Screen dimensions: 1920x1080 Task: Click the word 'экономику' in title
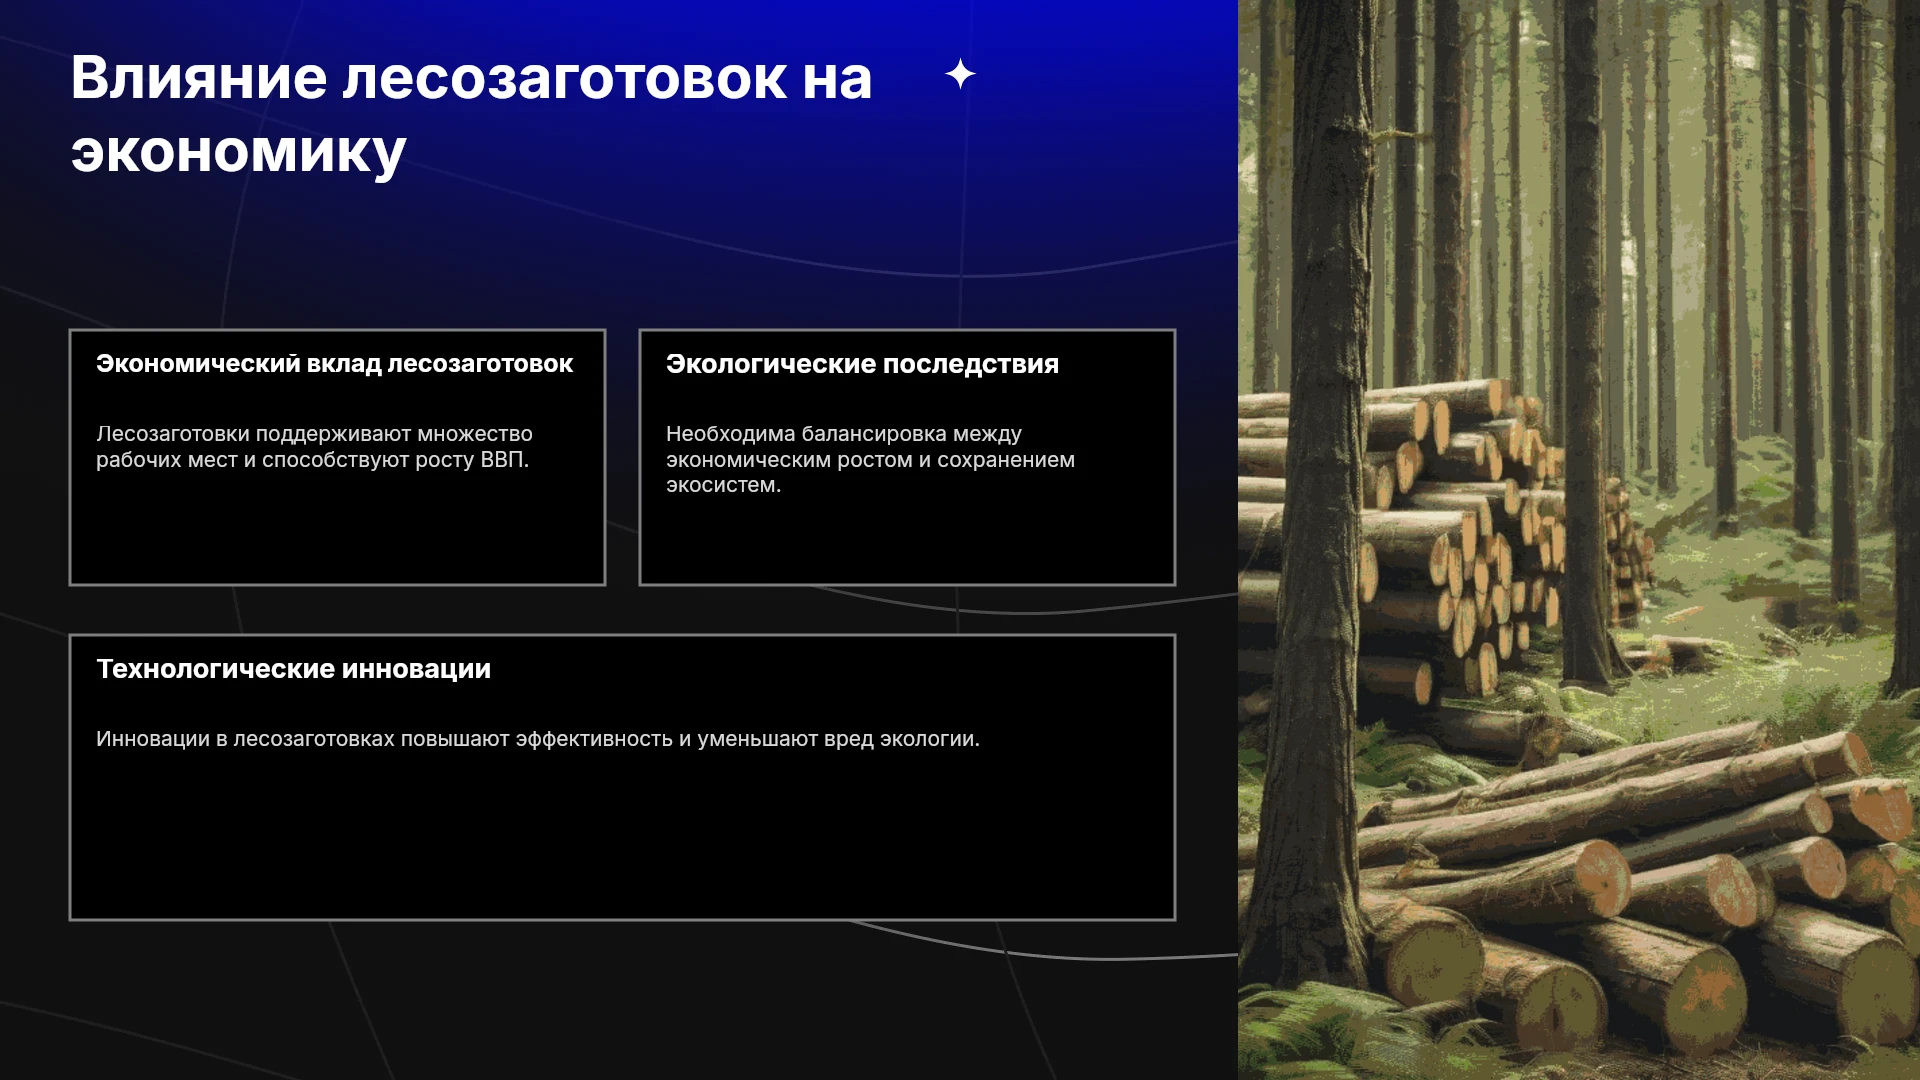[x=238, y=152]
